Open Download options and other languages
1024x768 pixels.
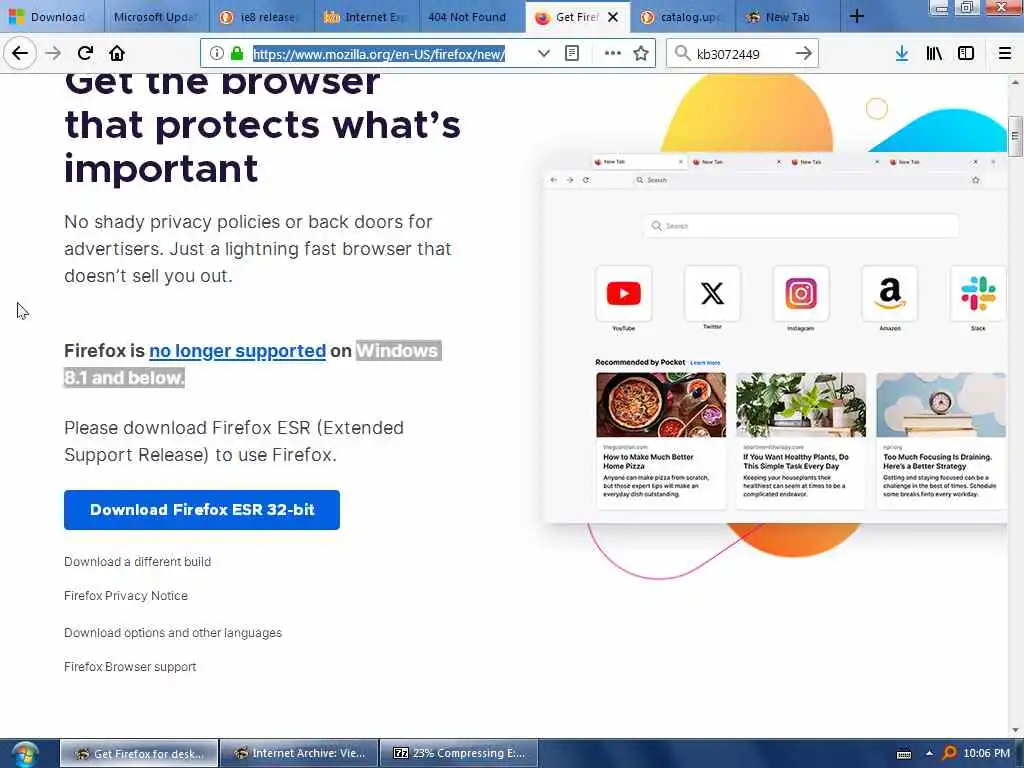(172, 633)
